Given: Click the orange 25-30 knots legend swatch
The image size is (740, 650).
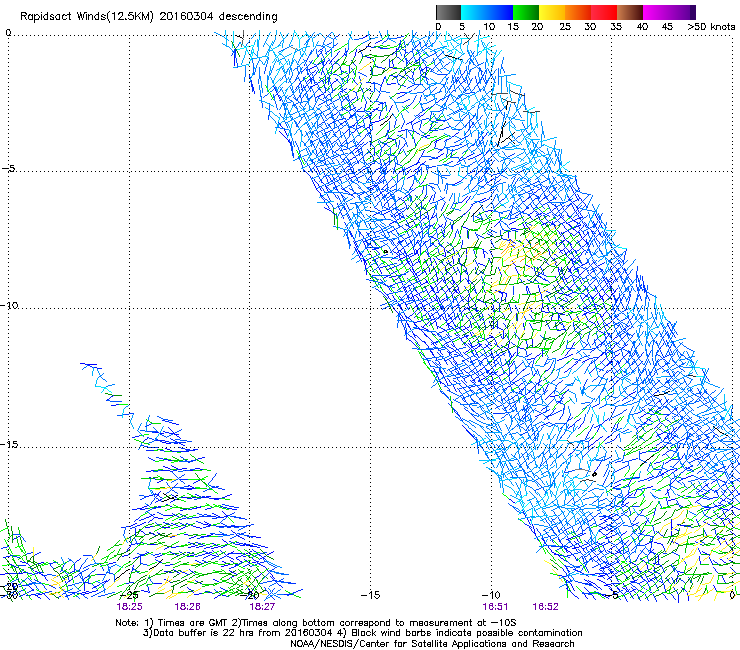Looking at the screenshot, I should tap(578, 12).
